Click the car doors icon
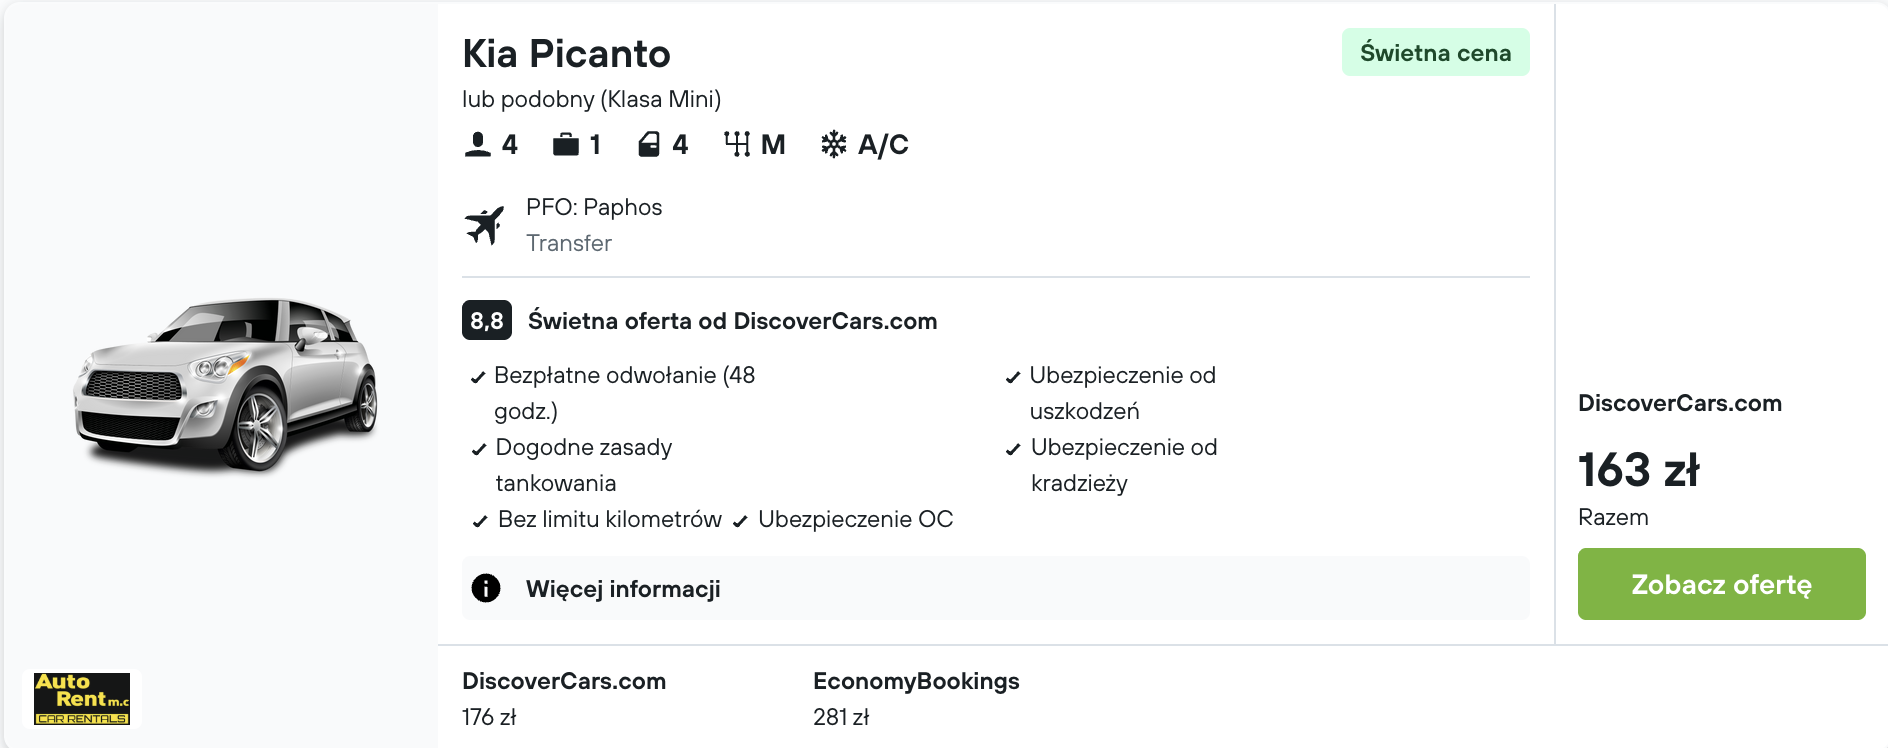1888x748 pixels. (649, 145)
